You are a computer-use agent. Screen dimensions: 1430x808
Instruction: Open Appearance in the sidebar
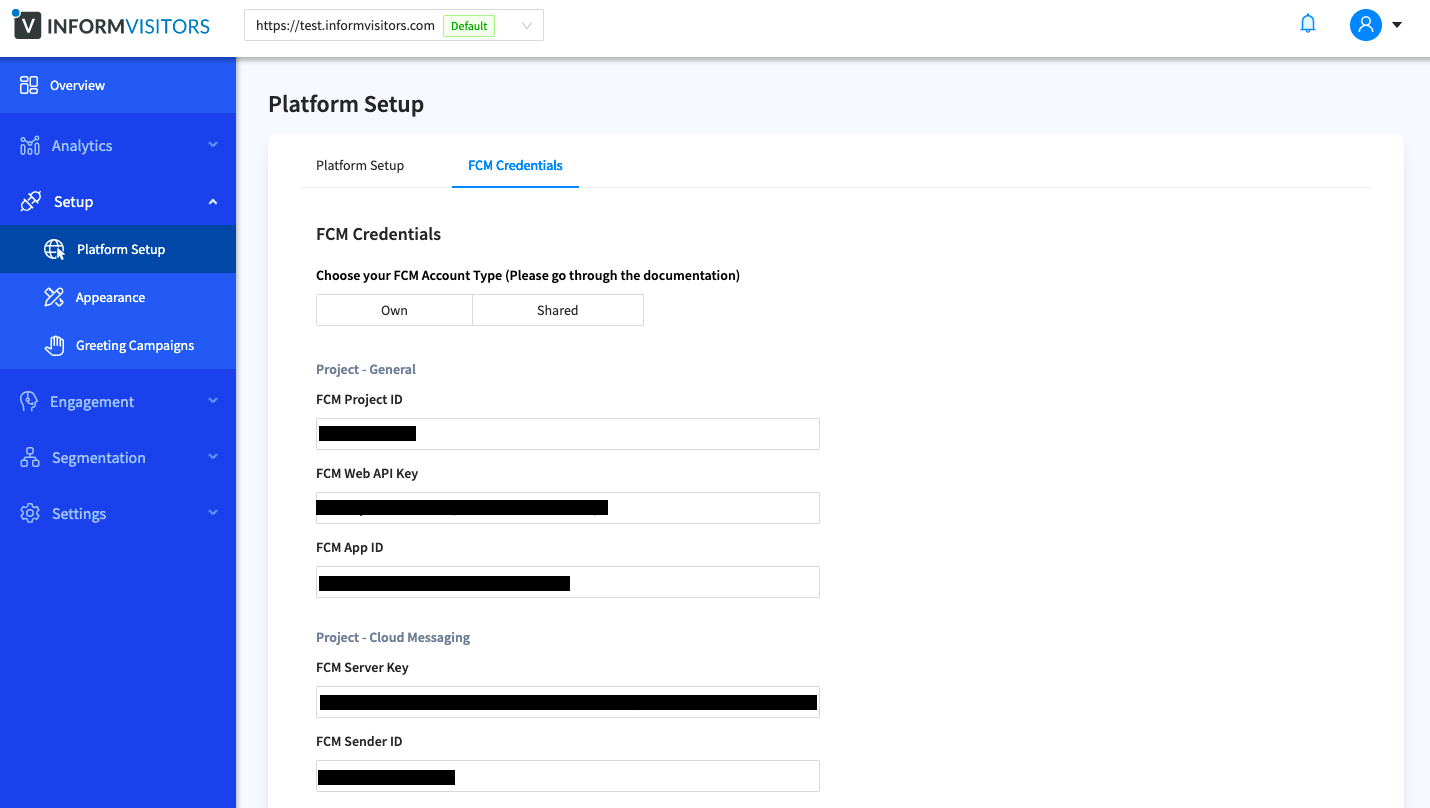(118, 297)
